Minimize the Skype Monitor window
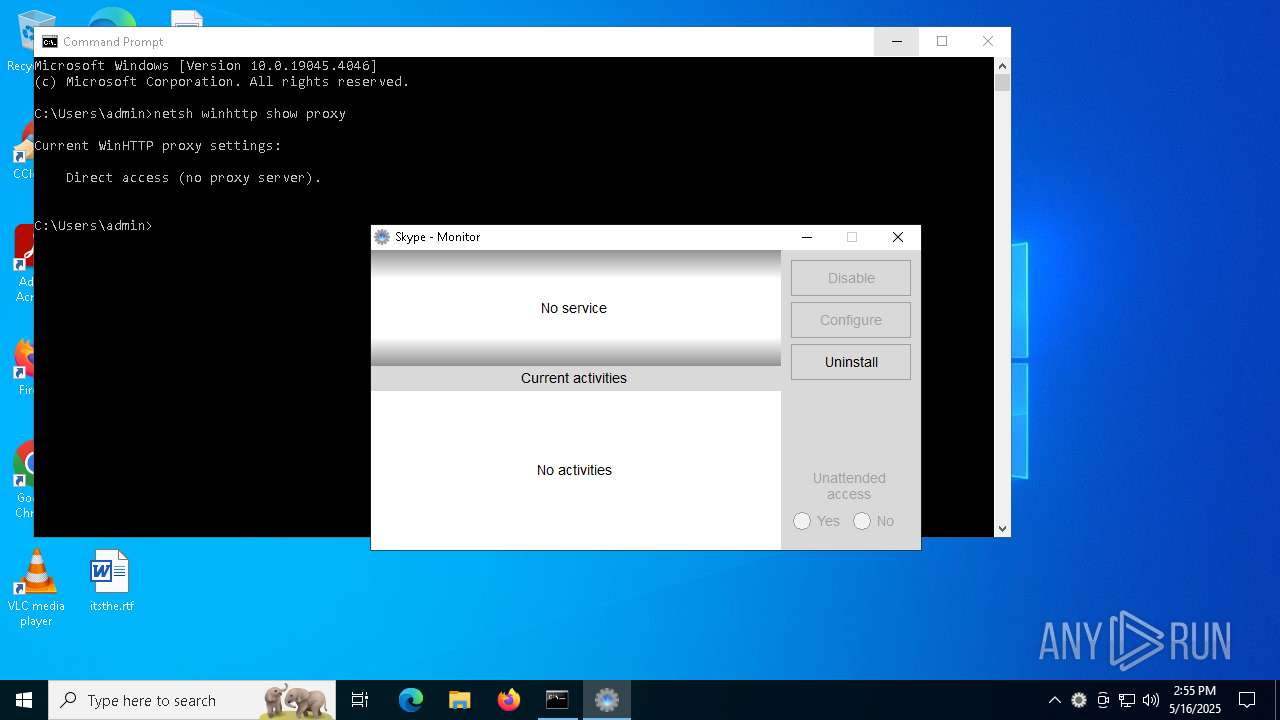 (807, 237)
